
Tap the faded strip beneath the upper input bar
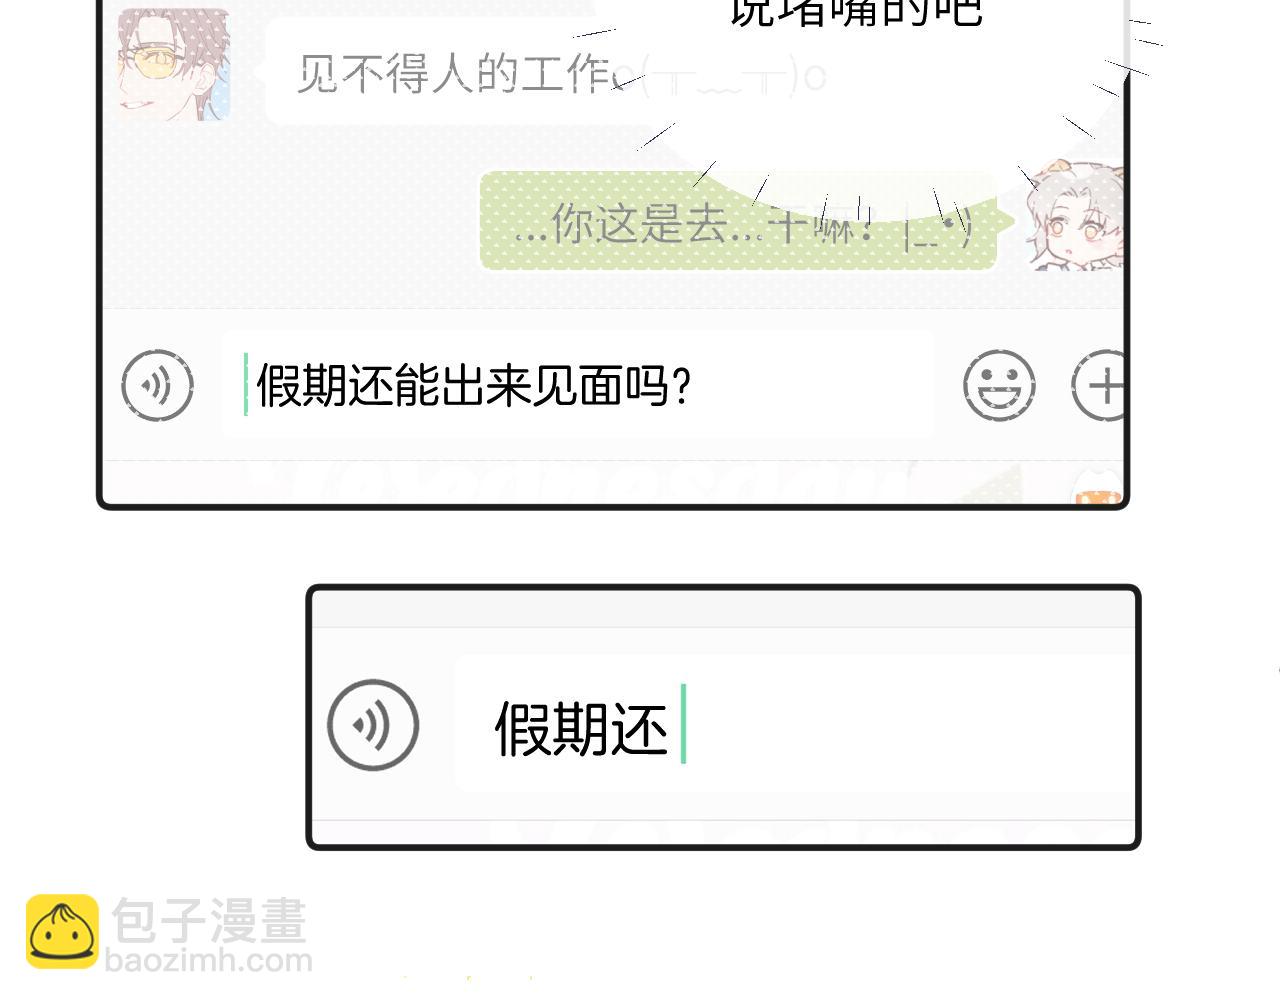coord(612,482)
